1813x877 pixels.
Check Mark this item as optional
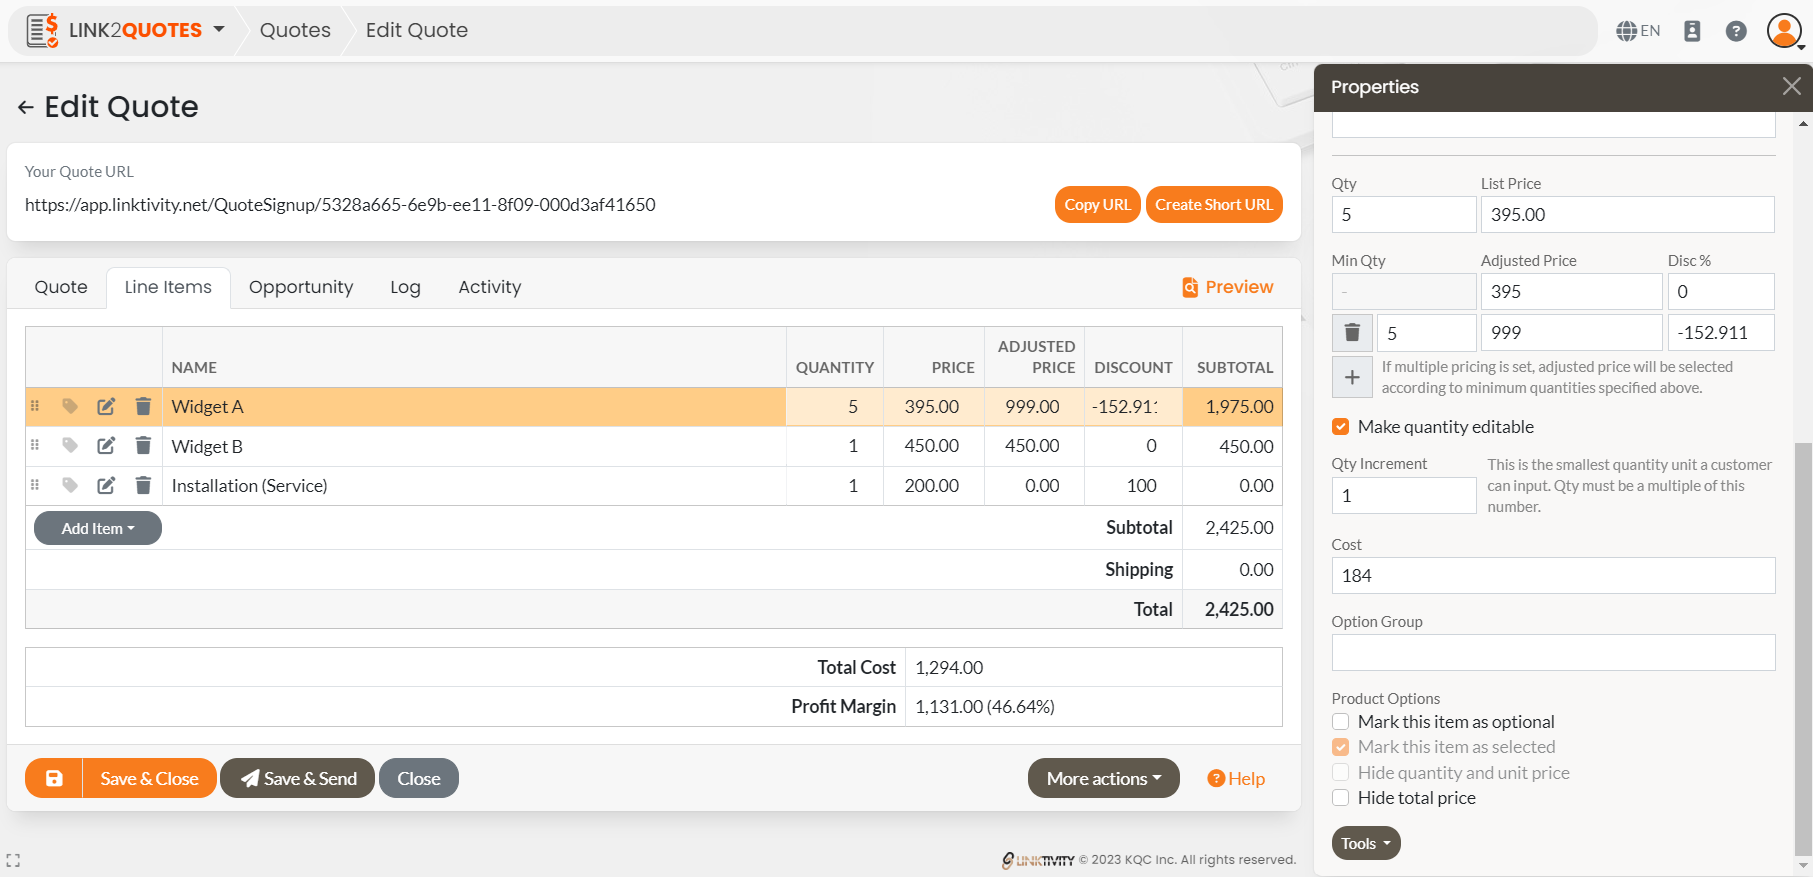pyautogui.click(x=1341, y=722)
